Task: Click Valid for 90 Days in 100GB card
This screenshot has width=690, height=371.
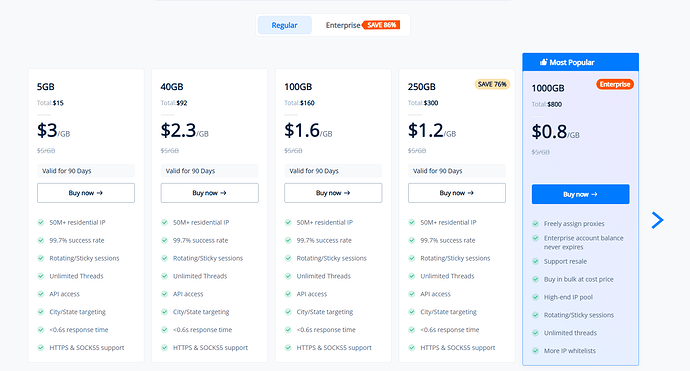Action: click(333, 171)
